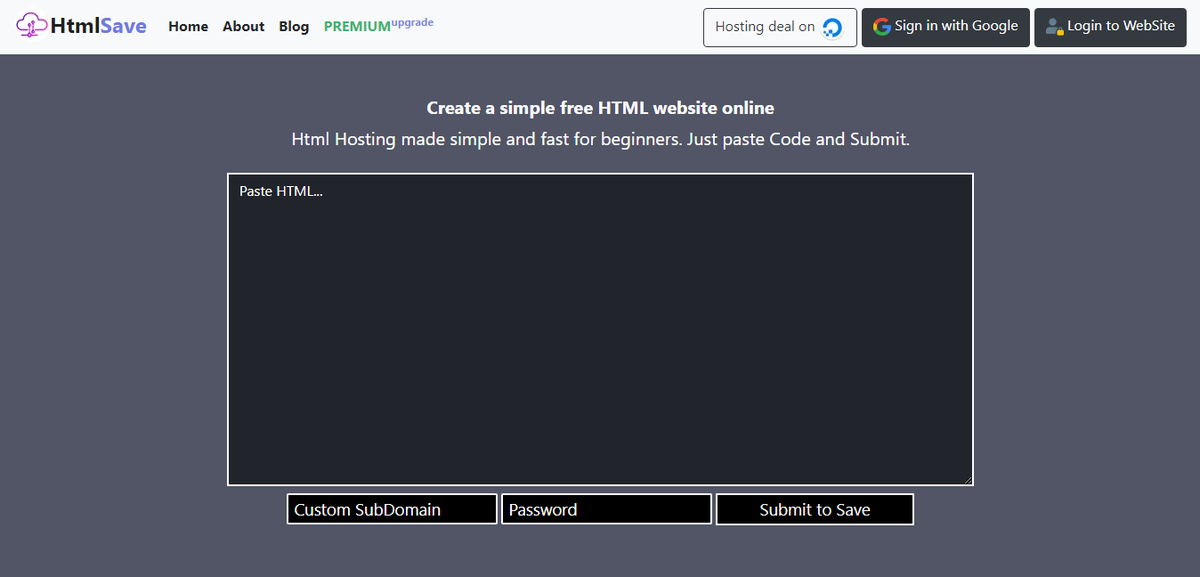Click the "Create a simple free HTML website online" heading

click(600, 107)
